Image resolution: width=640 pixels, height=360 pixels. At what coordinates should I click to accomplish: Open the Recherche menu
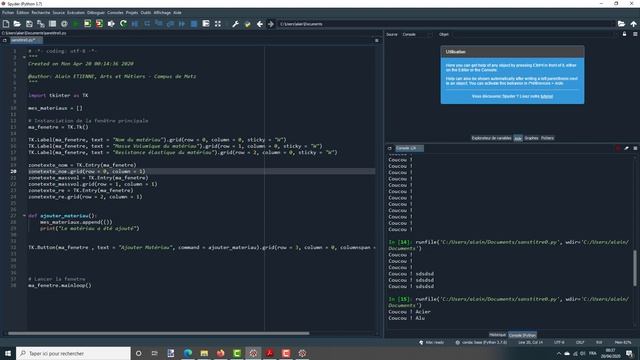[41, 13]
